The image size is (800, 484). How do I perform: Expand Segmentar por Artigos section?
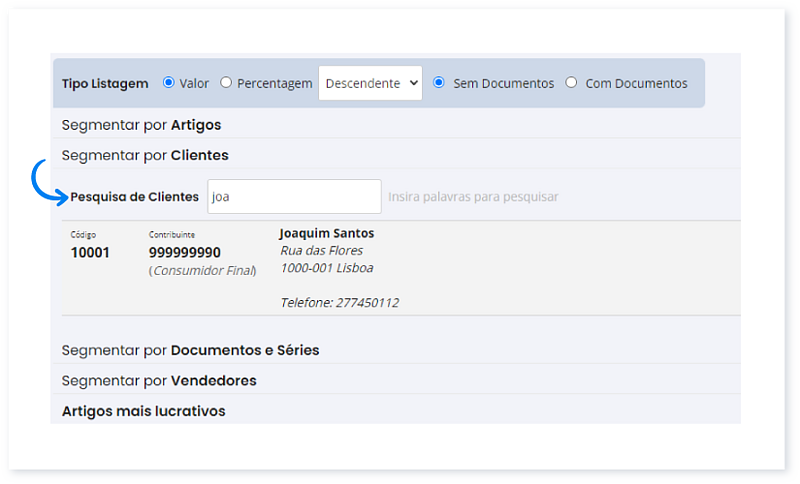pyautogui.click(x=141, y=125)
